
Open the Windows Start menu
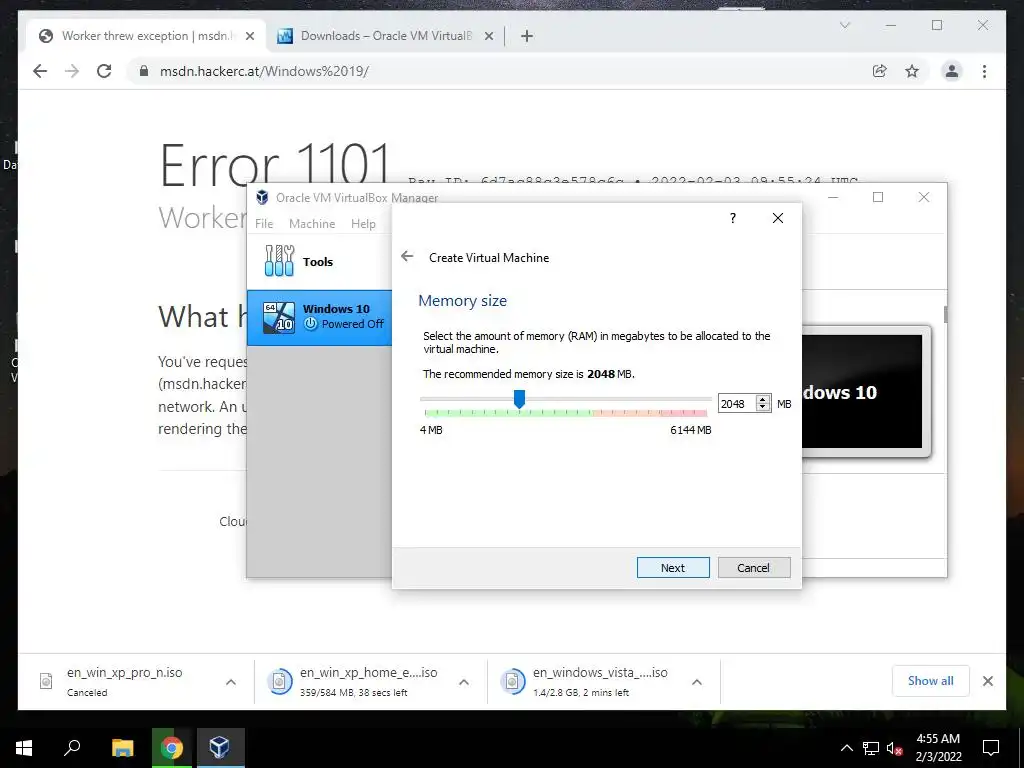pos(24,747)
